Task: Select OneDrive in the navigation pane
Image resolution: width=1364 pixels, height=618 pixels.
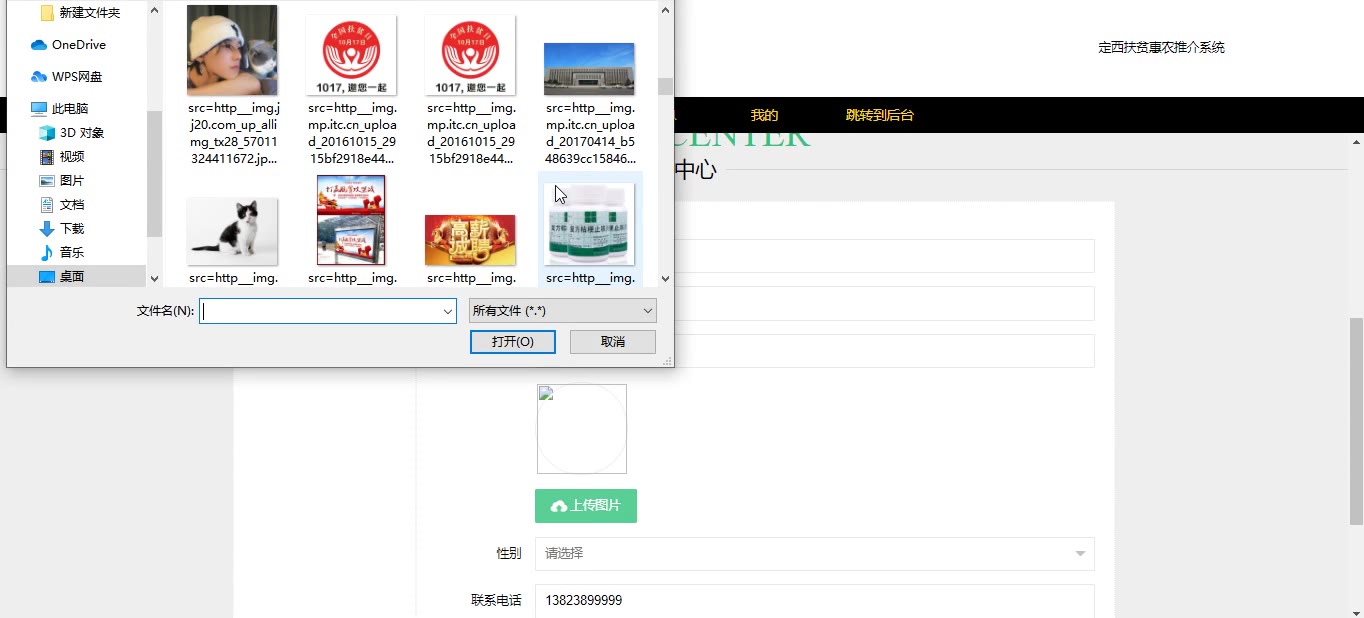Action: [78, 45]
